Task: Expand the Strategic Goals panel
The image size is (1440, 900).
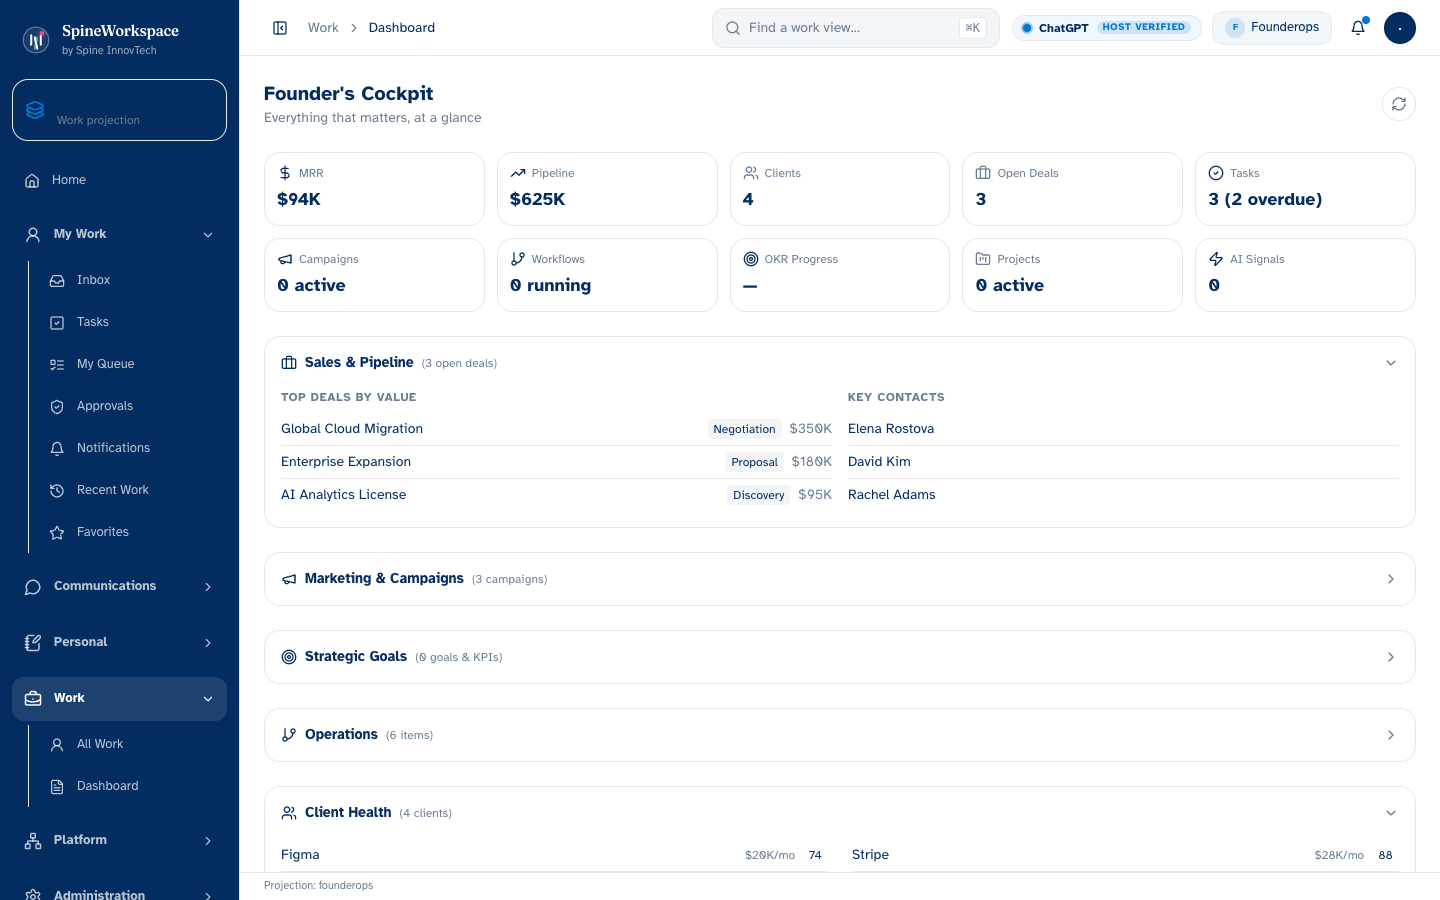Action: pyautogui.click(x=840, y=657)
